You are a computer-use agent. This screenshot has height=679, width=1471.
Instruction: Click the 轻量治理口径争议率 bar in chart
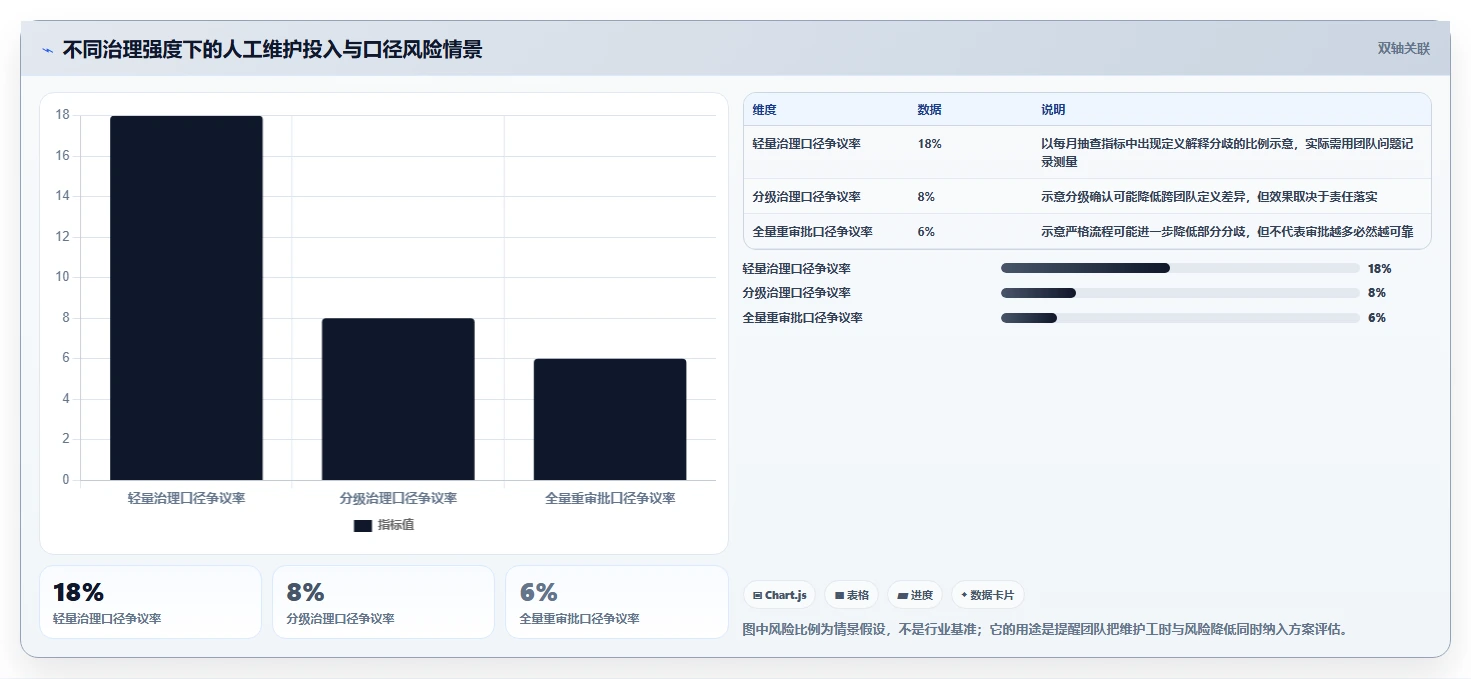point(186,298)
